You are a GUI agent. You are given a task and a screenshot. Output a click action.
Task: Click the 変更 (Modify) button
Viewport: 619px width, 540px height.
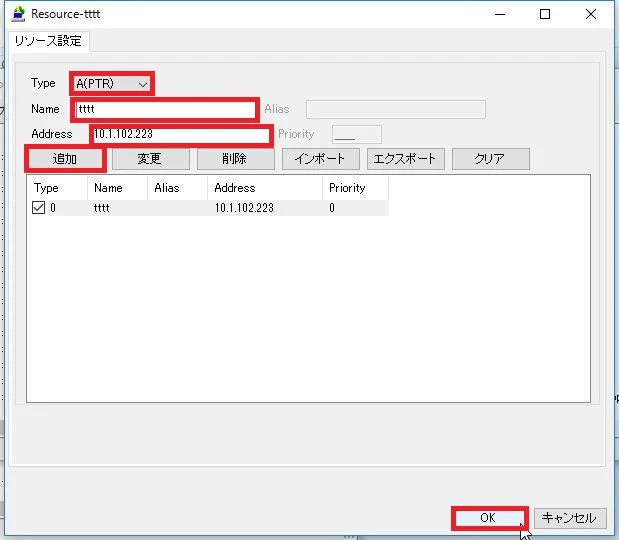[x=151, y=159]
